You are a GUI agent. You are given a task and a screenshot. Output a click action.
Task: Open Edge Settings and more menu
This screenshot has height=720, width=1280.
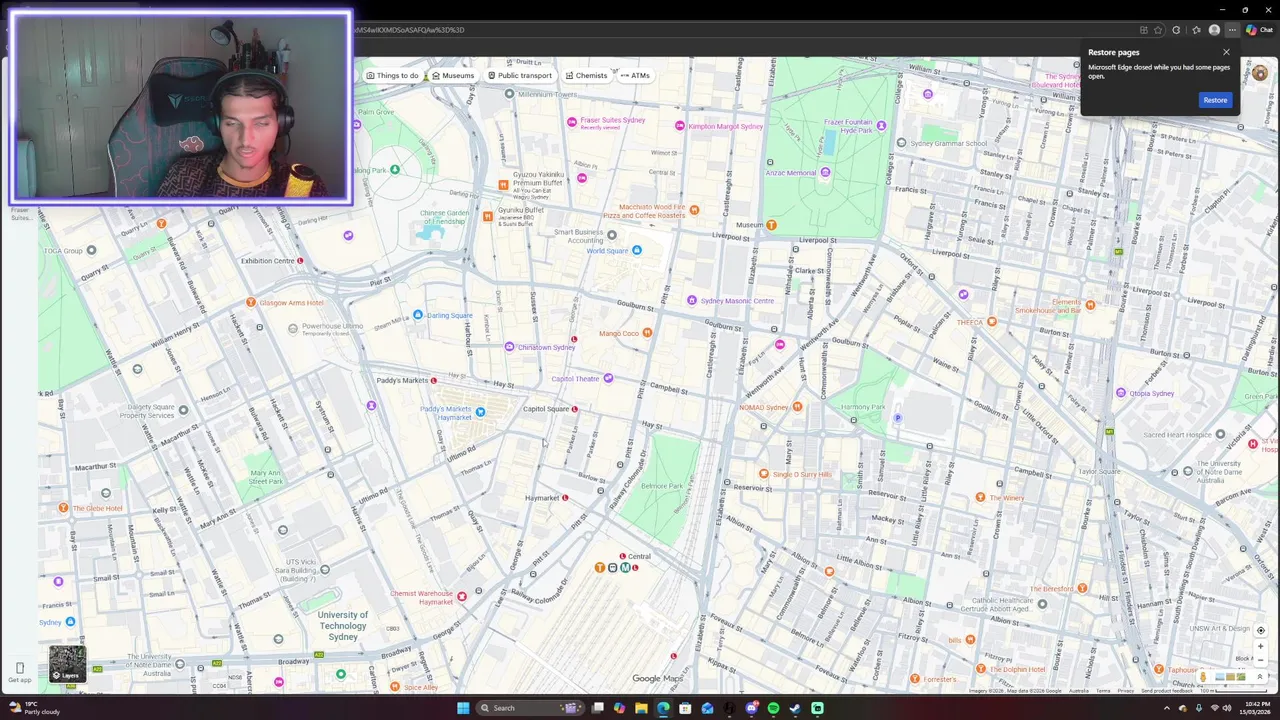tap(1232, 30)
